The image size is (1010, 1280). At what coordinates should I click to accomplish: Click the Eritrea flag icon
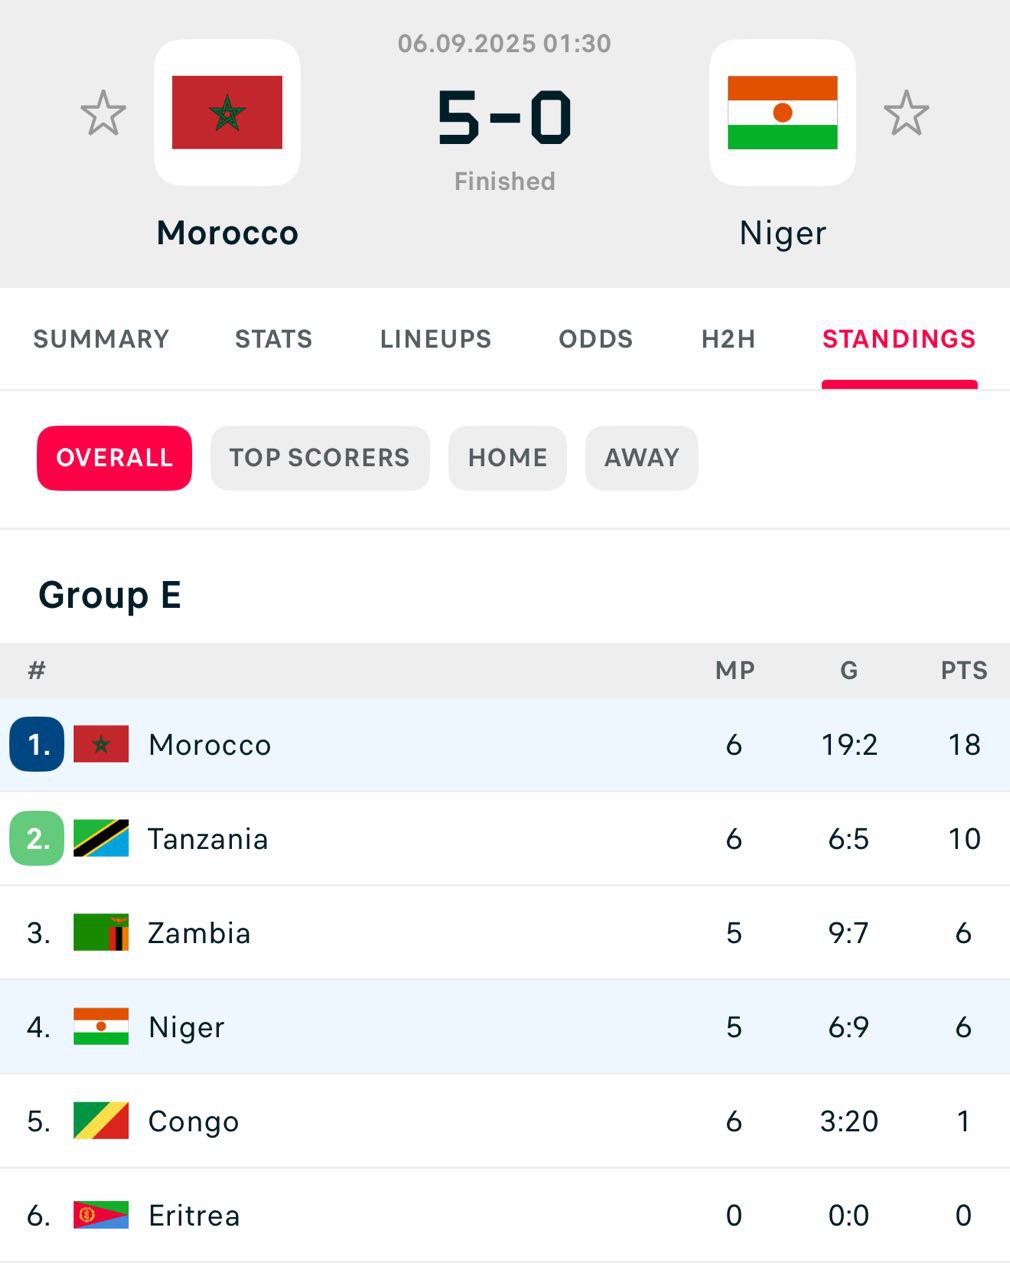pos(101,1215)
